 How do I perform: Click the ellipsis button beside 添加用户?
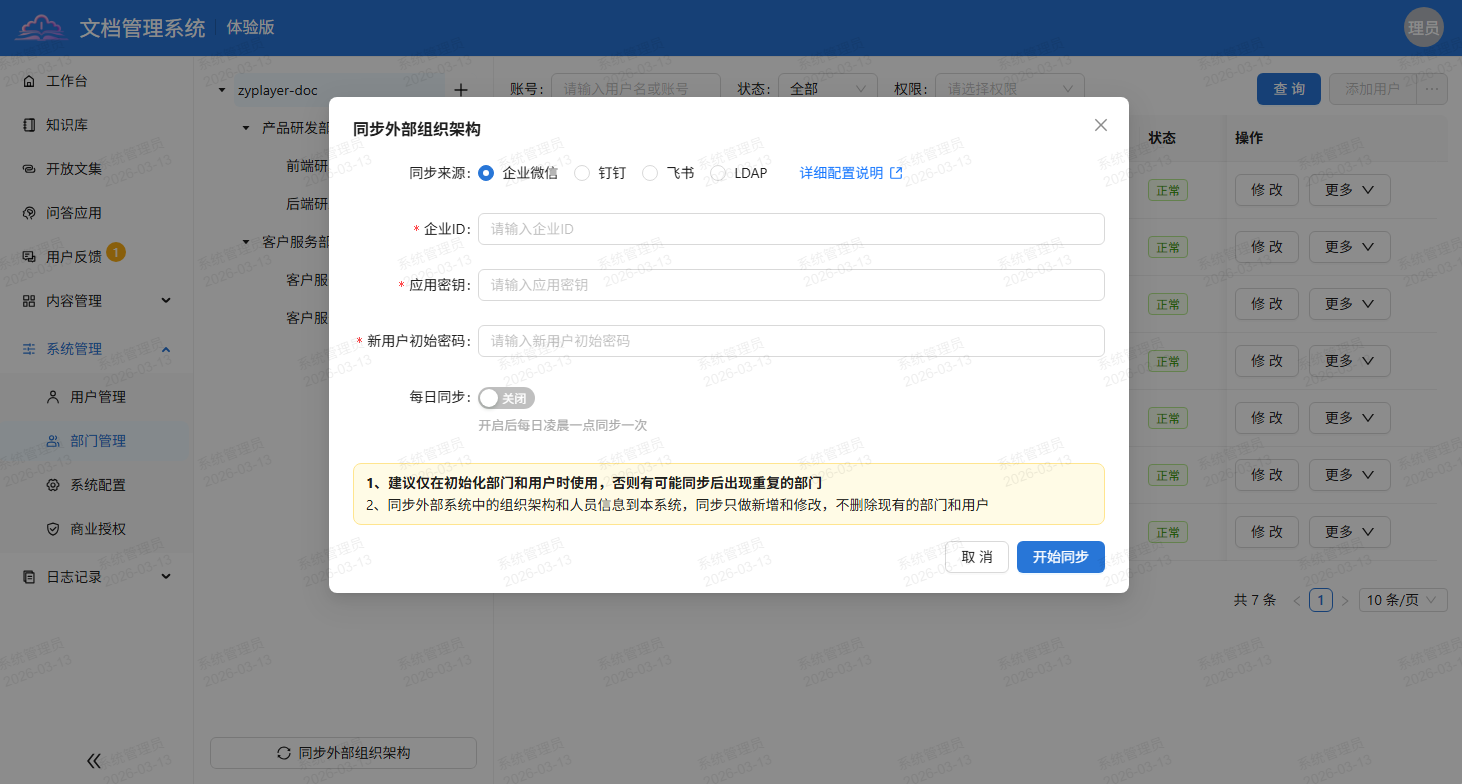[x=1432, y=89]
